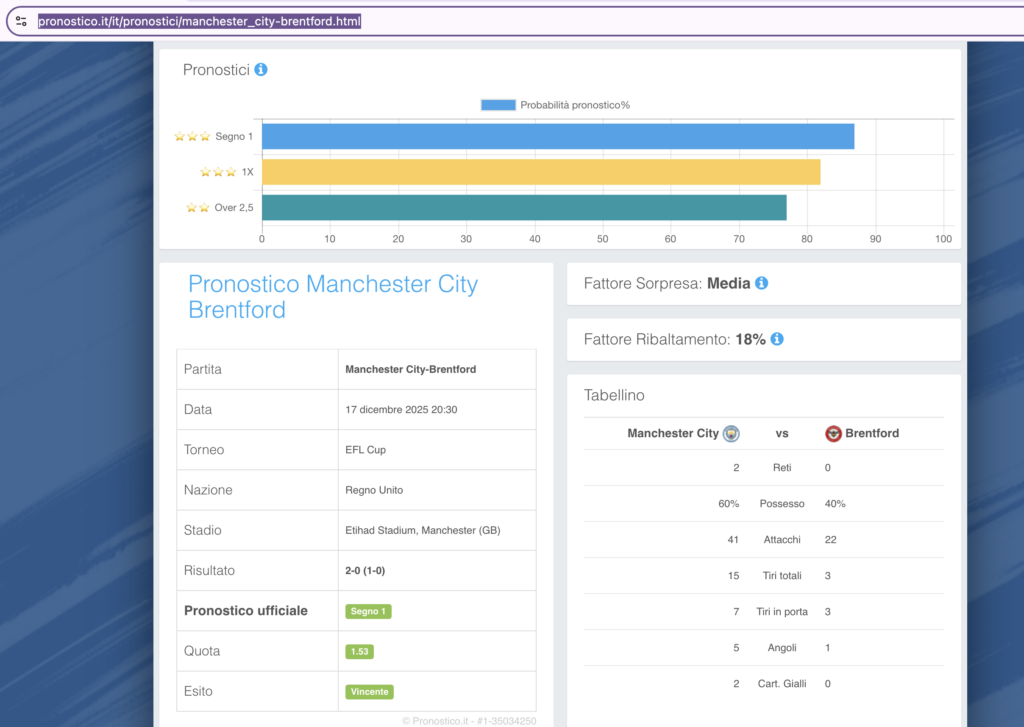Click the Pronostico Manchester City Brentford heading
The image size is (1024, 727).
333,297
